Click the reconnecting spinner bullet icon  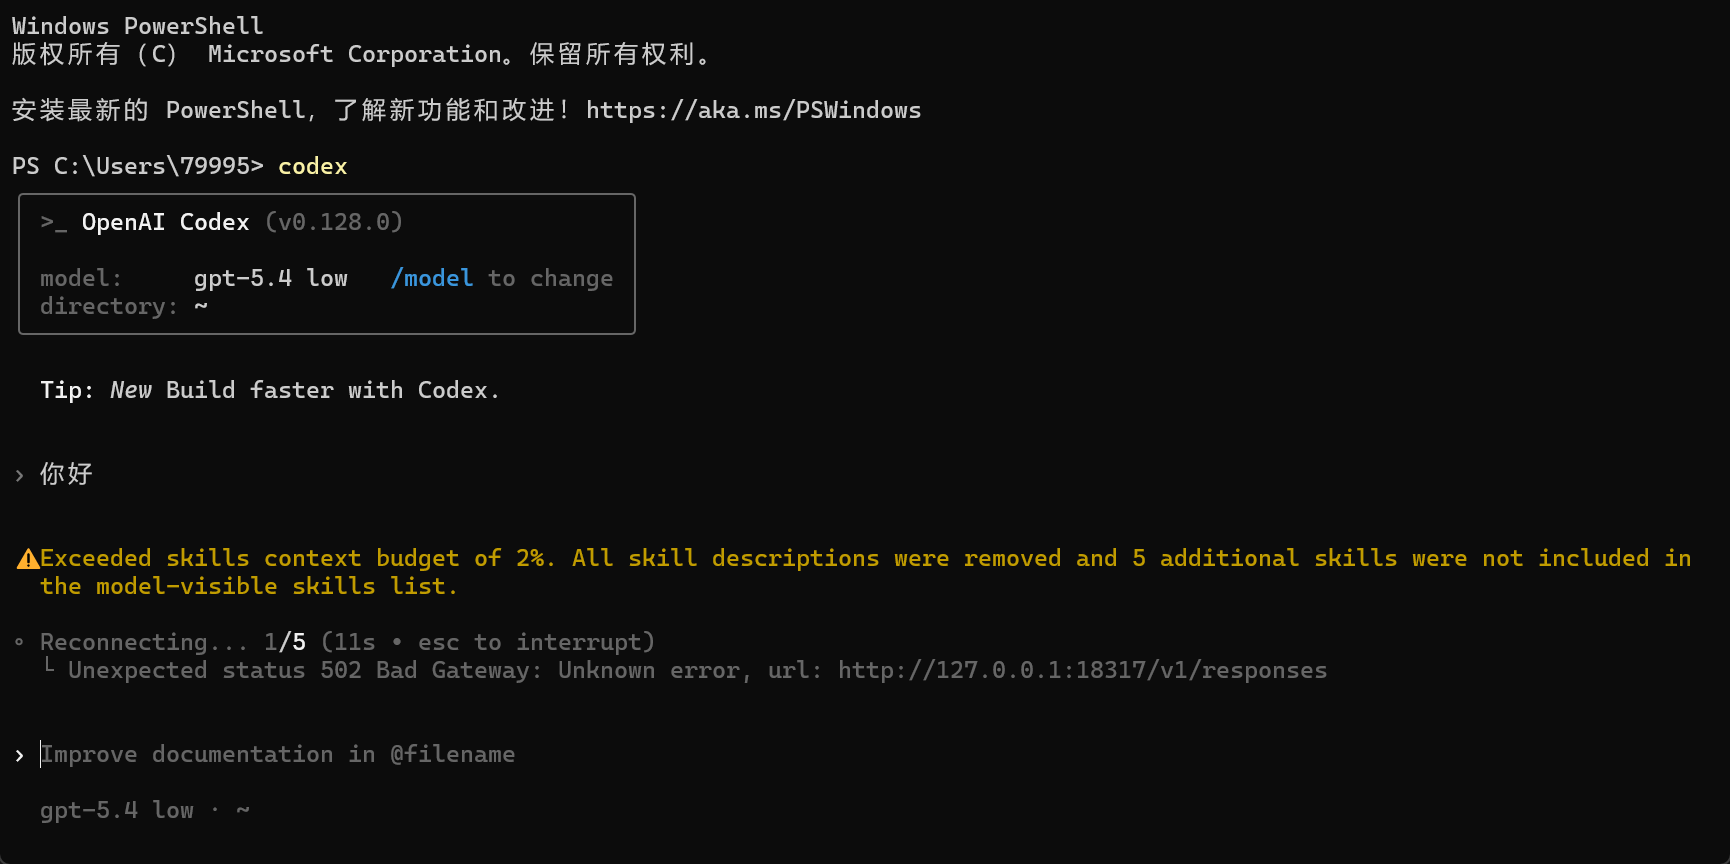[19, 642]
